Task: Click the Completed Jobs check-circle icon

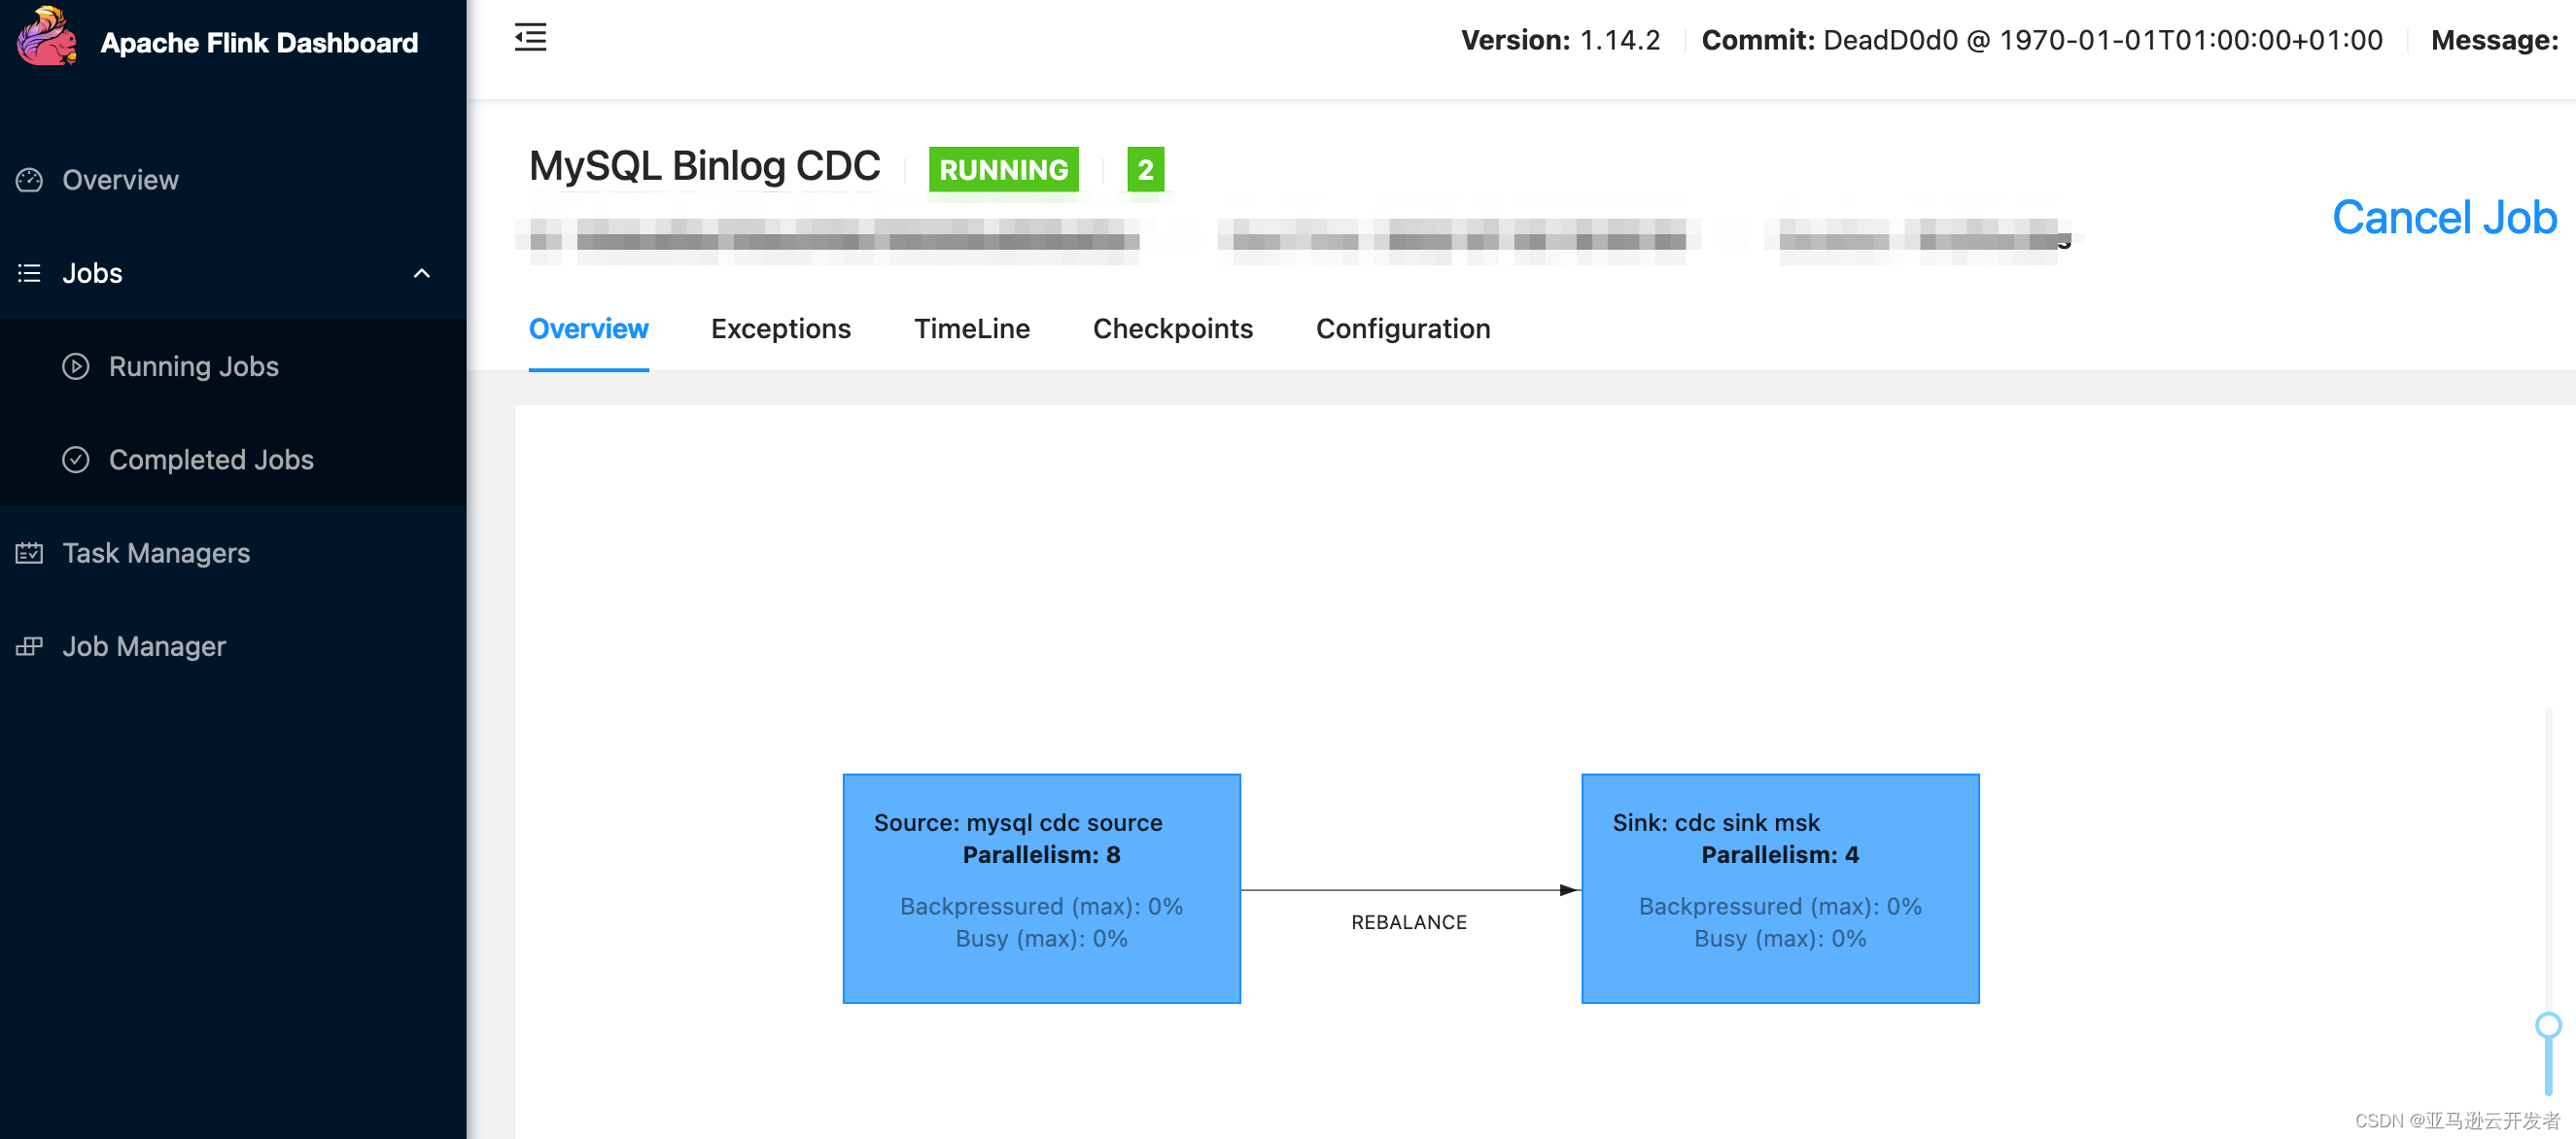Action: 76,459
